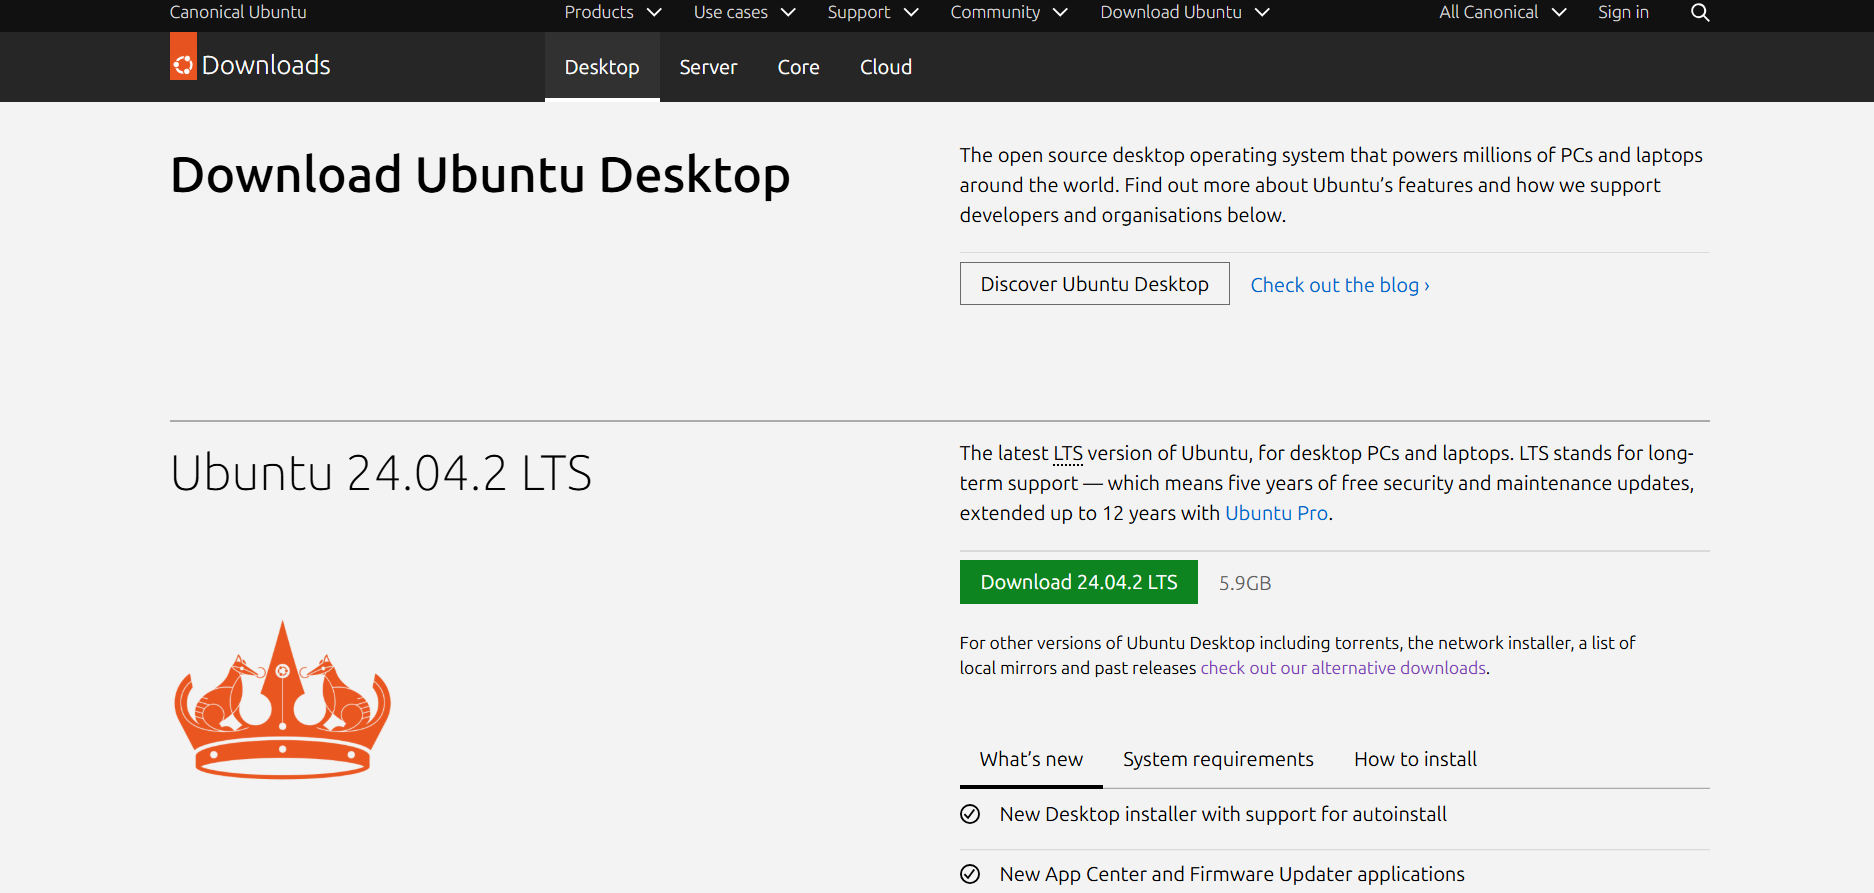The width and height of the screenshot is (1874, 893).
Task: Click the Downloads title link
Action: point(266,65)
